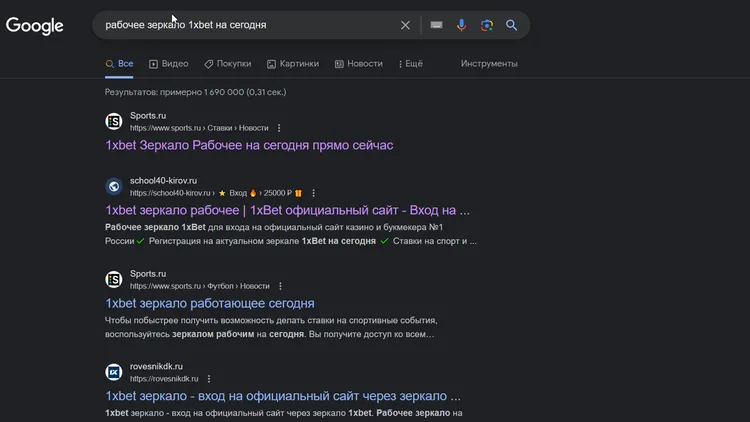Screen dimensions: 750x422
Task: Click school40-kirov.ru globe favicon
Action: pos(114,186)
